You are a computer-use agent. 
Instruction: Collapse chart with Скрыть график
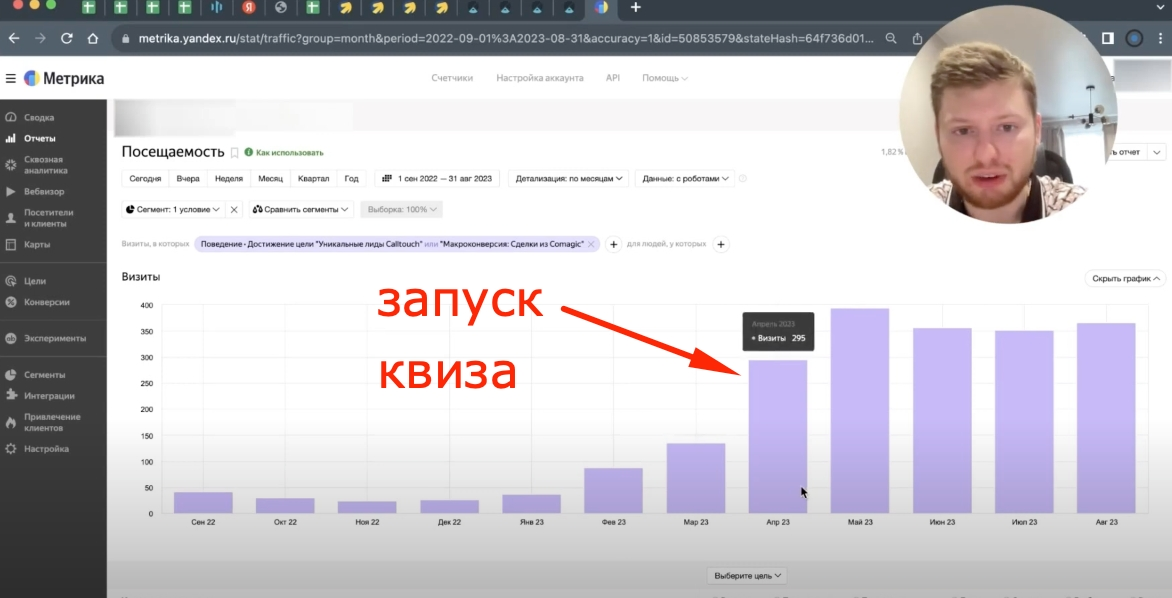(x=1125, y=278)
